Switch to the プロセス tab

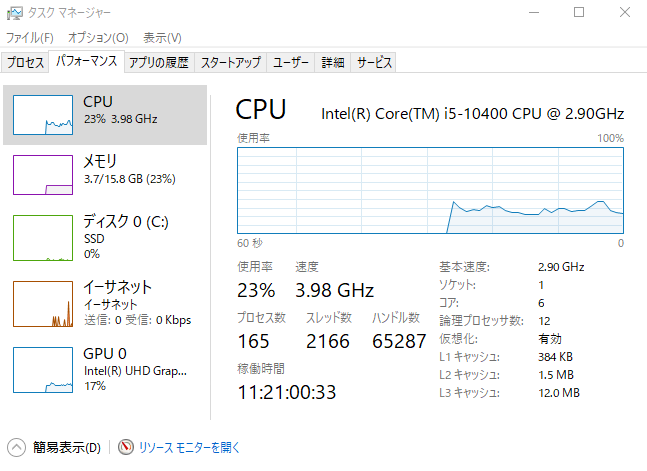tap(25, 62)
